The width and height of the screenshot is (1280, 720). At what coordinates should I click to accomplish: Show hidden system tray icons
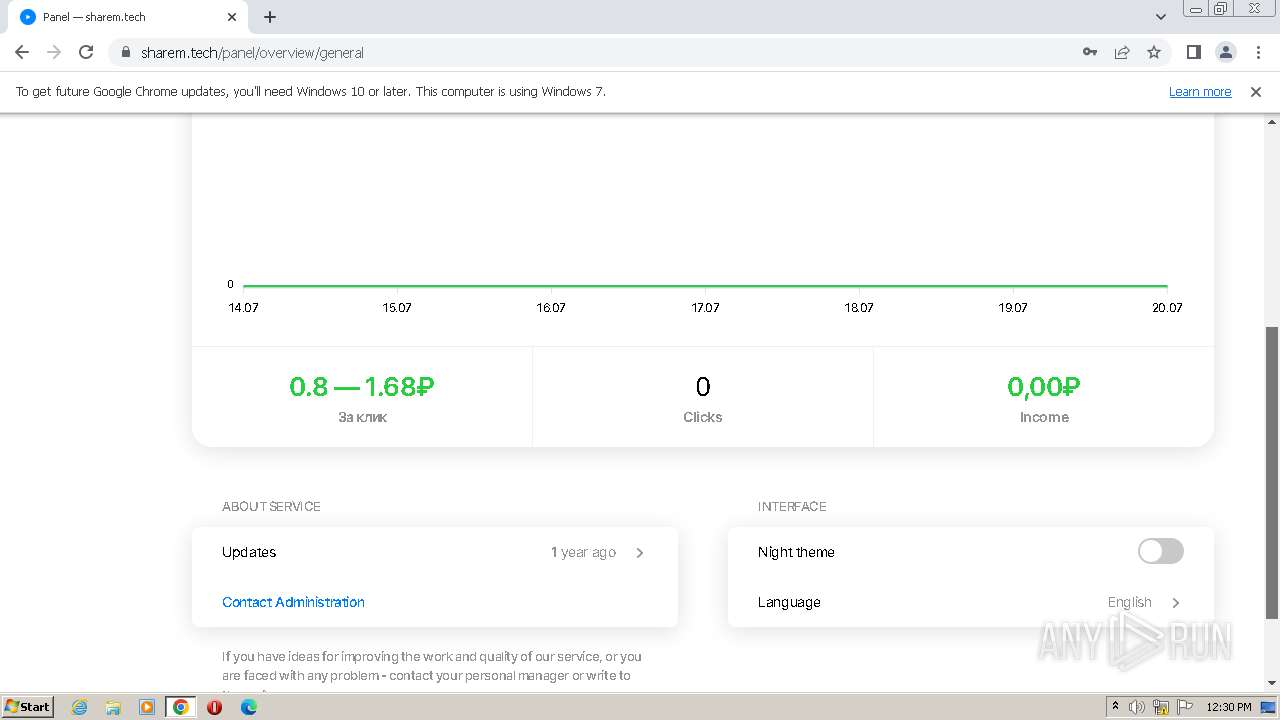pos(1115,707)
